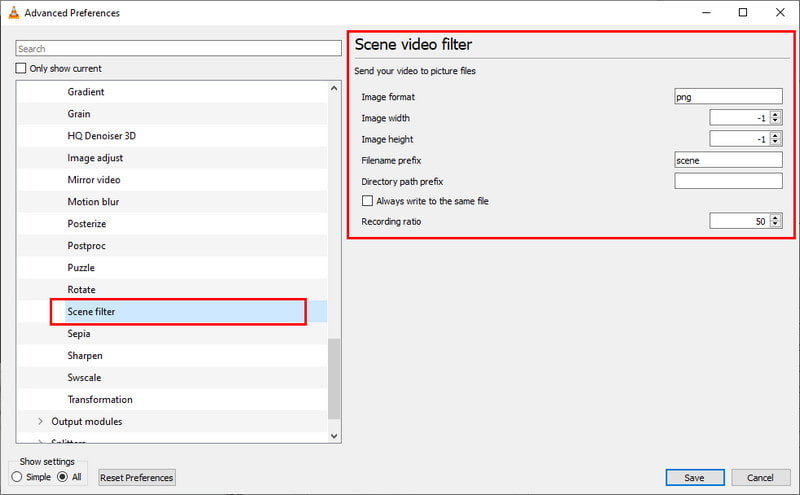Check Always write to the same file

367,201
